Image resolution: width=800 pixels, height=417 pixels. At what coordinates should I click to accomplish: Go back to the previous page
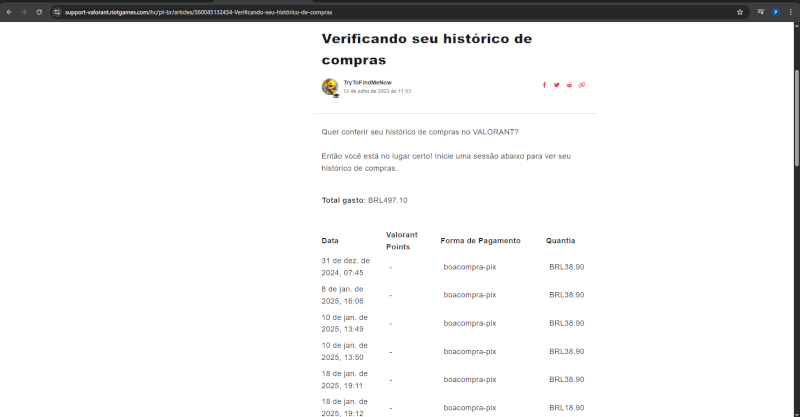pos(9,12)
